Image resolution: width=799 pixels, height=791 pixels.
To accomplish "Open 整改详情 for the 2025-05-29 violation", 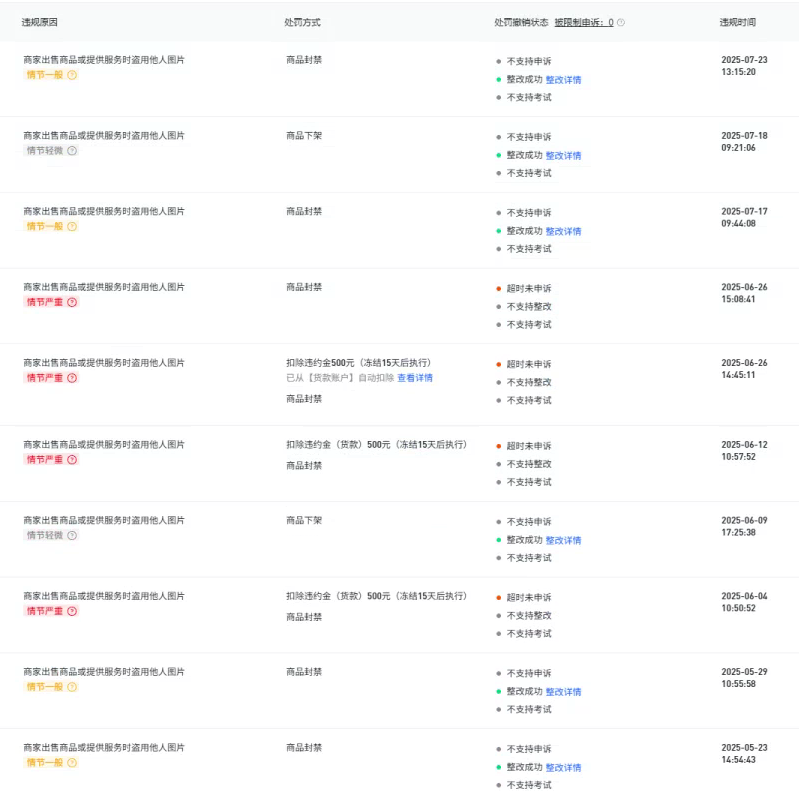I will [563, 692].
